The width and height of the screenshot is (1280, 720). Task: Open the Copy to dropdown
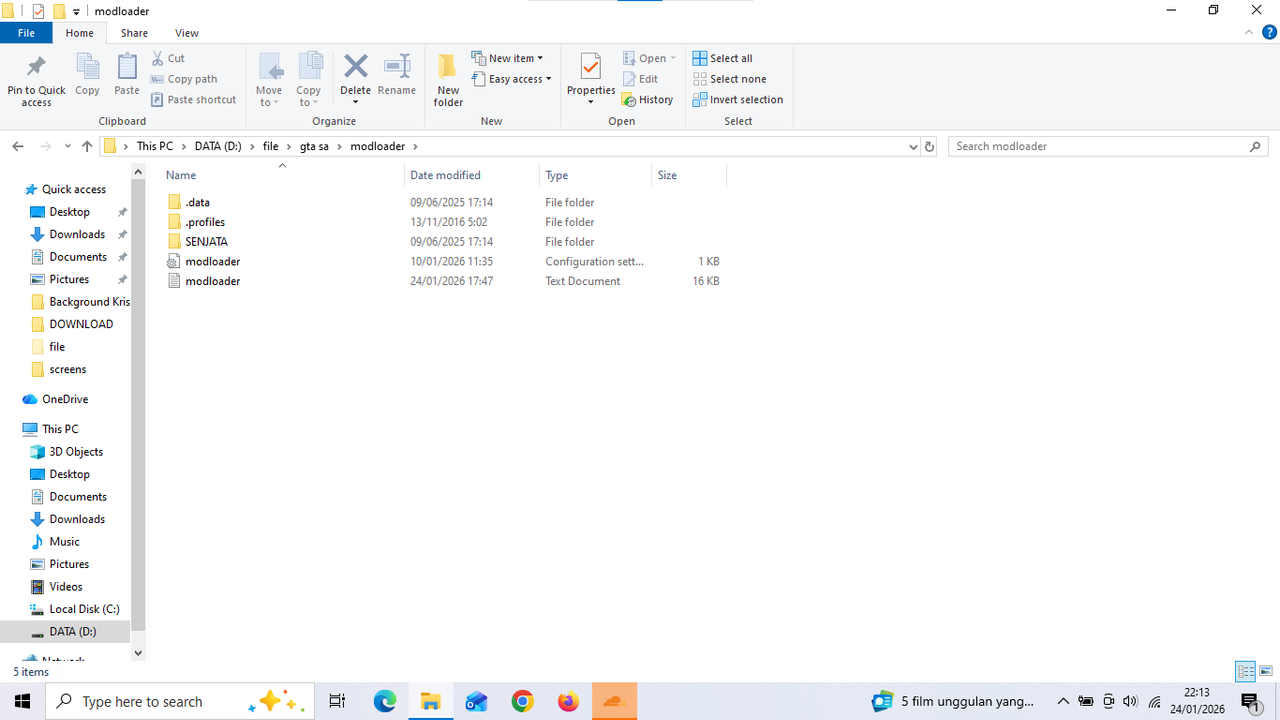[309, 80]
